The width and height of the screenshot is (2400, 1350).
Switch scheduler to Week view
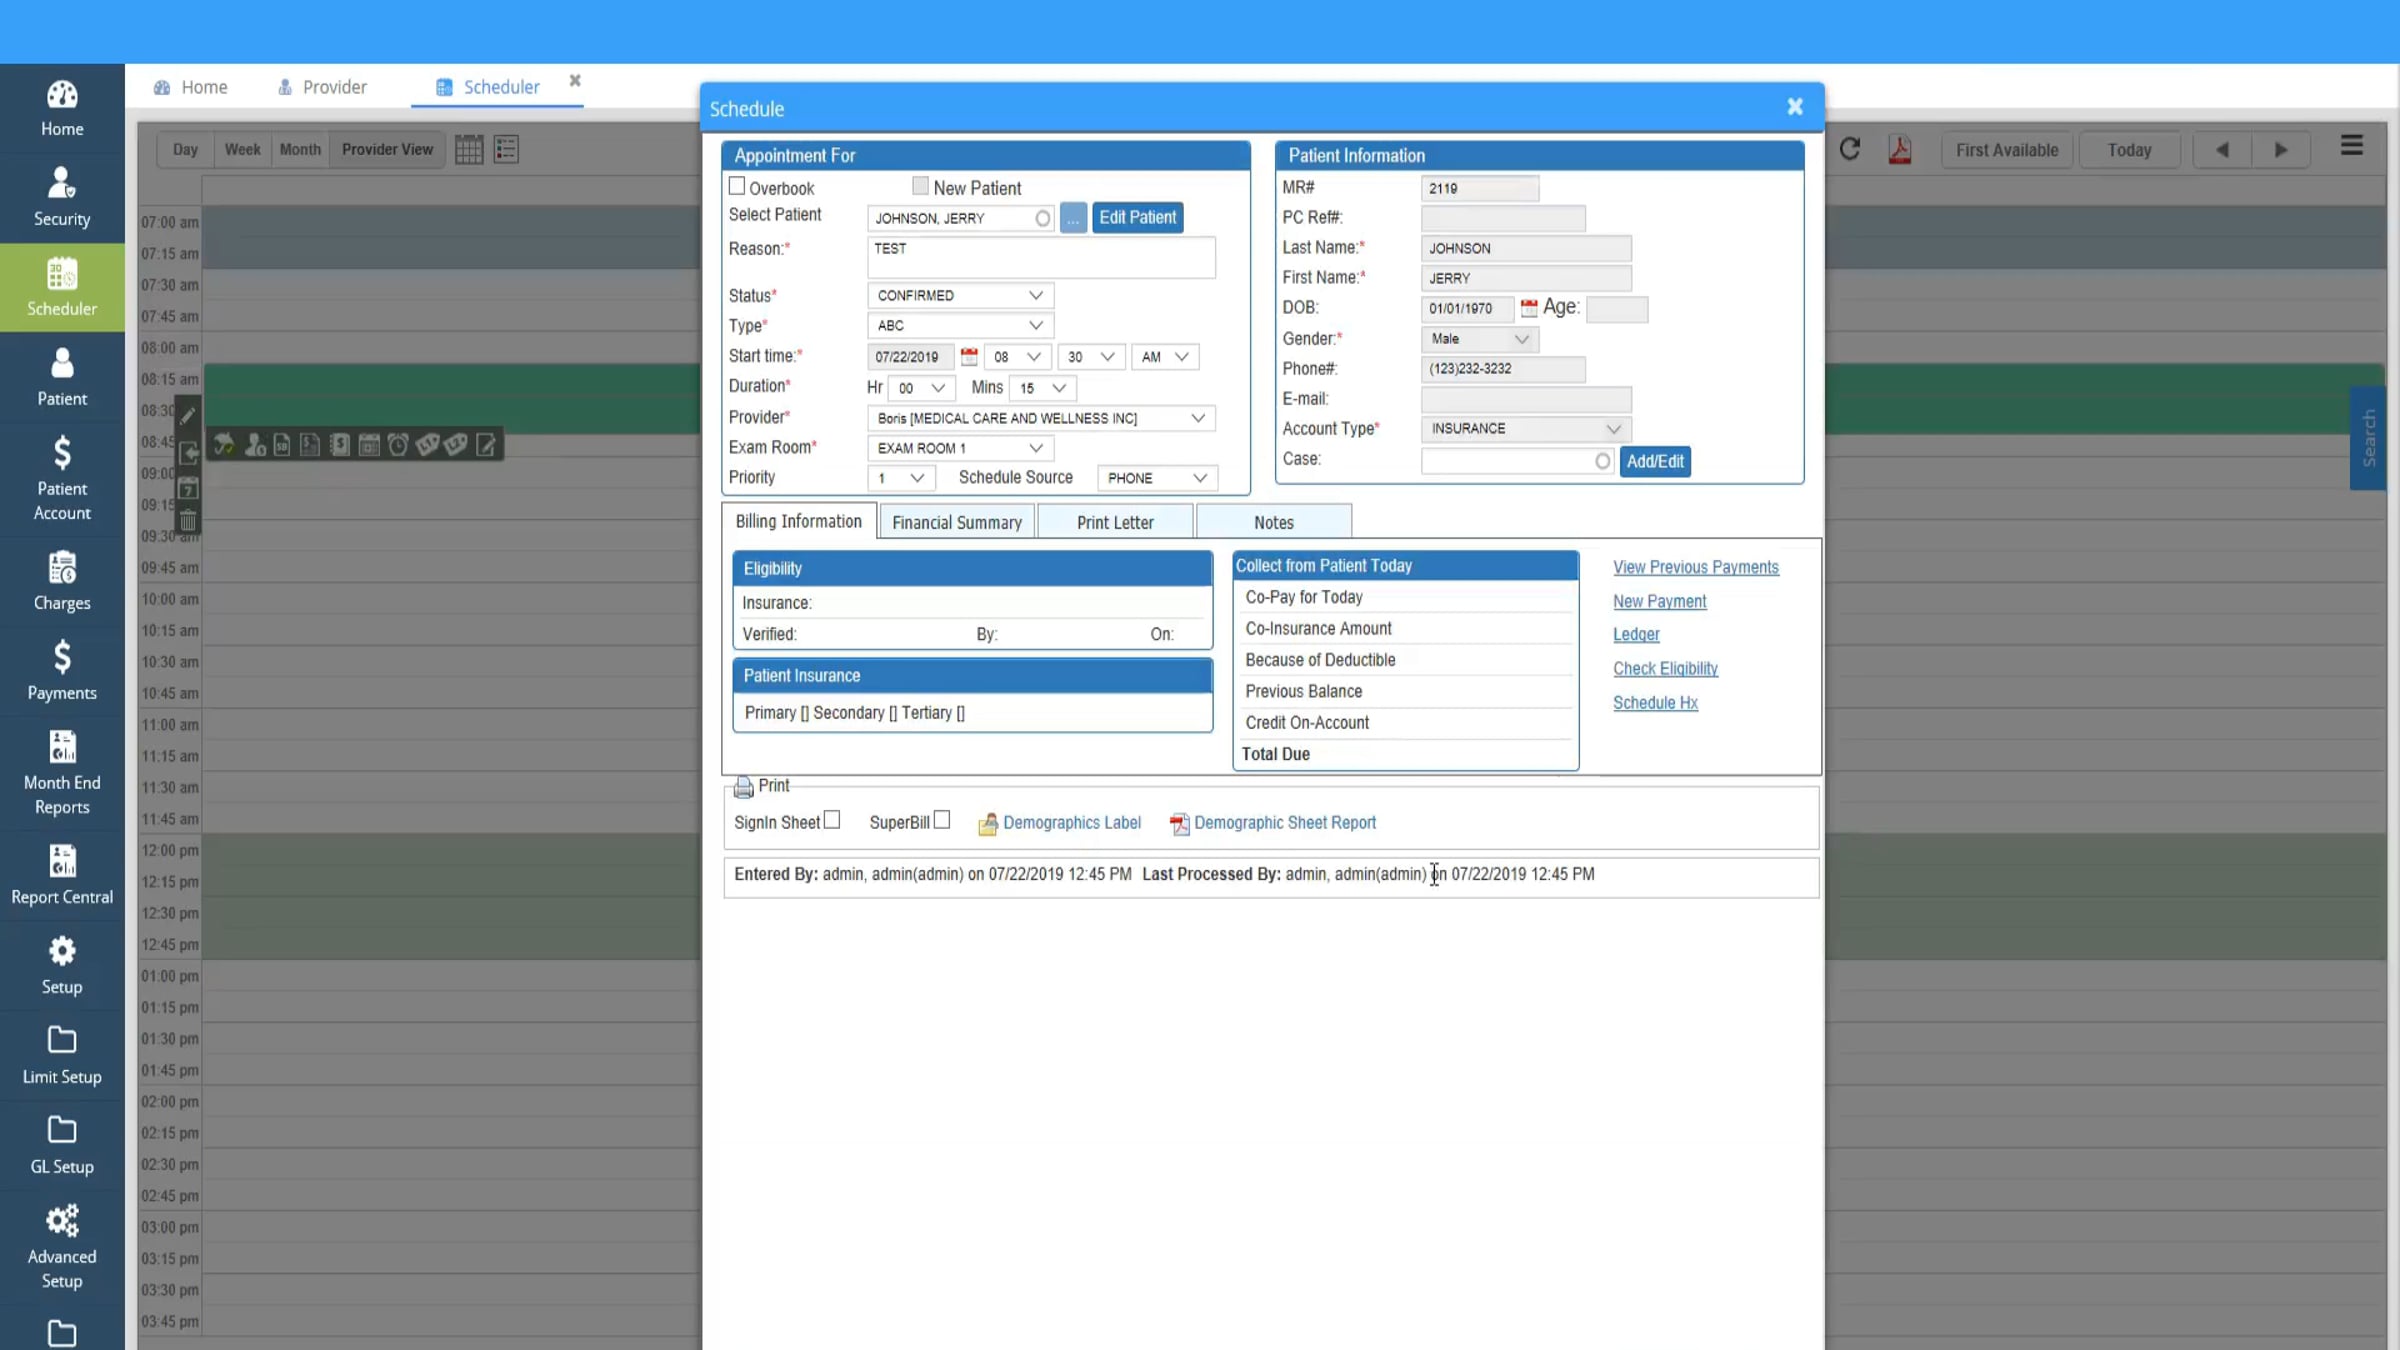tap(242, 149)
